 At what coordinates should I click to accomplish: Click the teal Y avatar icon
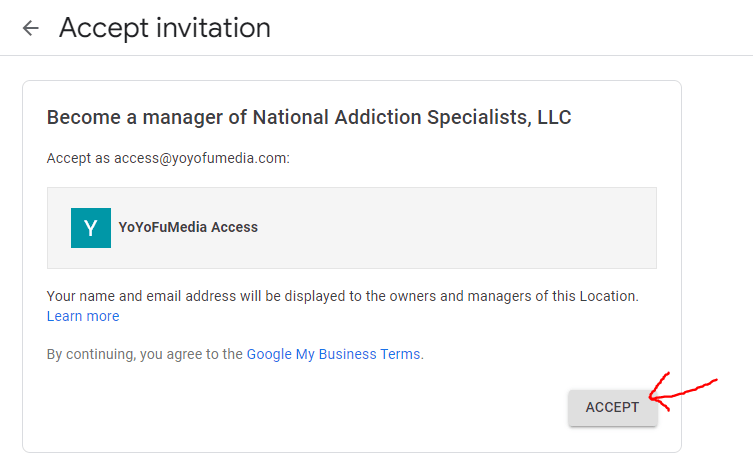91,228
